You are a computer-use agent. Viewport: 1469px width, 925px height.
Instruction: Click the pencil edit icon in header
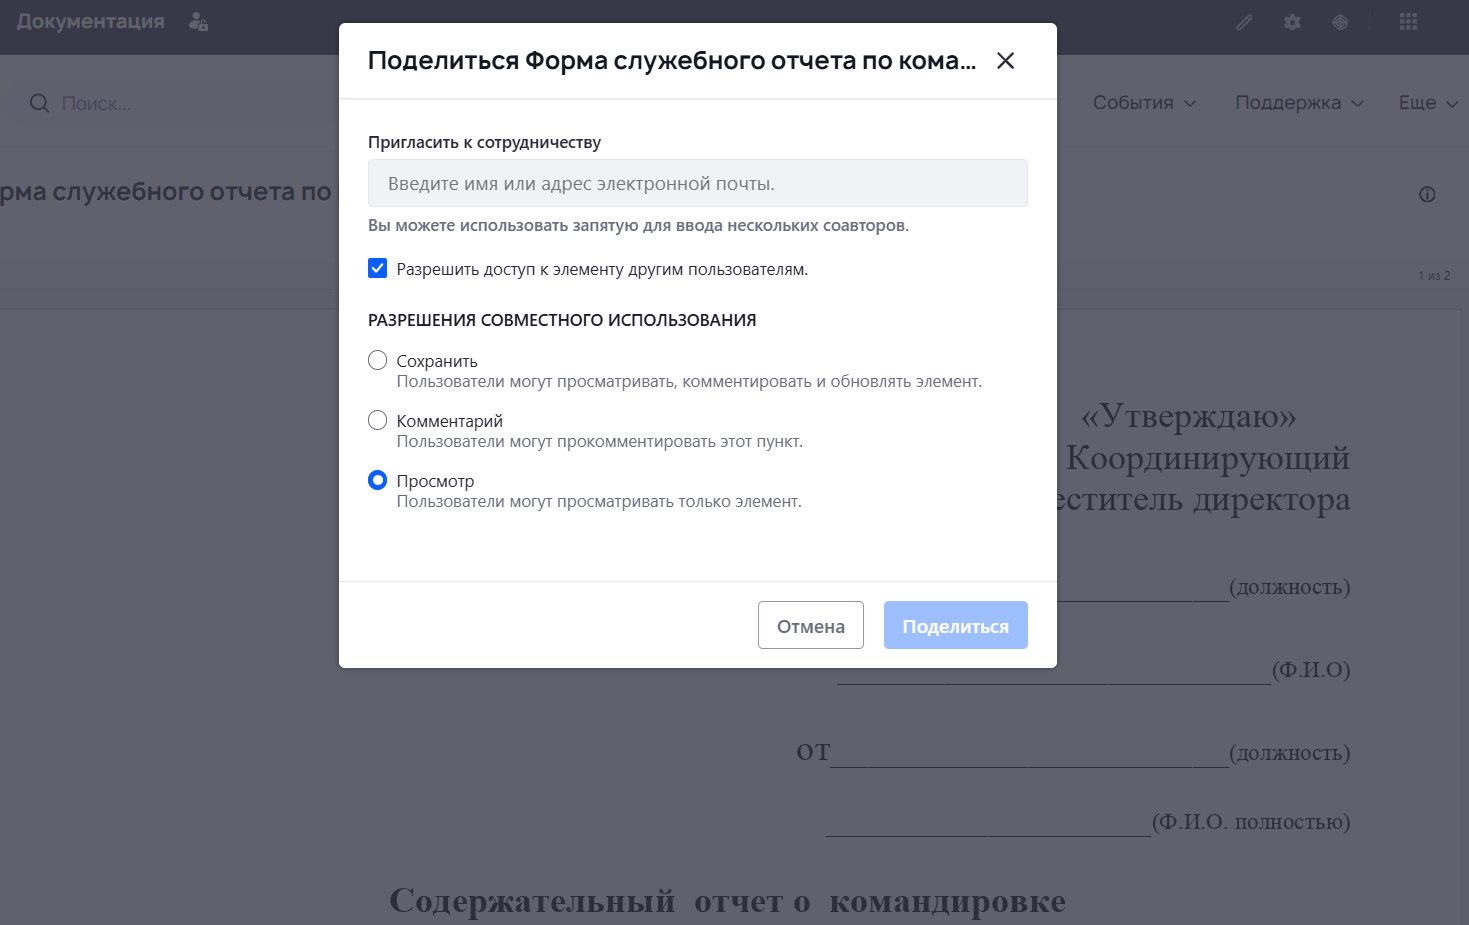pos(1244,22)
